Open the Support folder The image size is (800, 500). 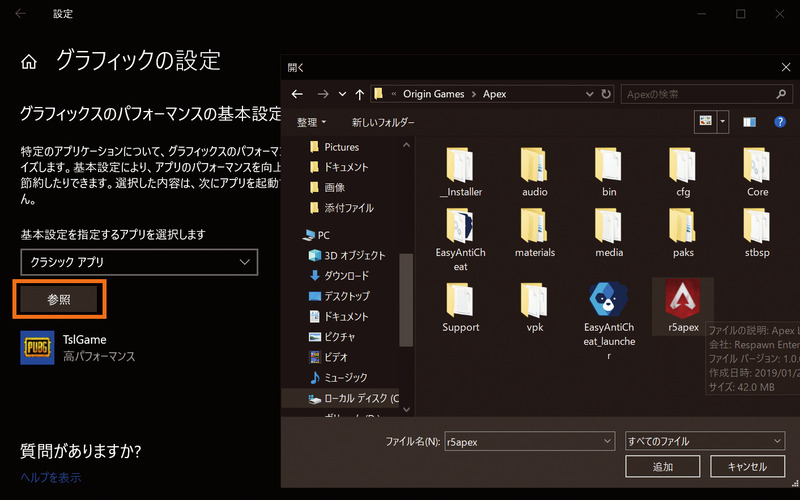click(460, 308)
